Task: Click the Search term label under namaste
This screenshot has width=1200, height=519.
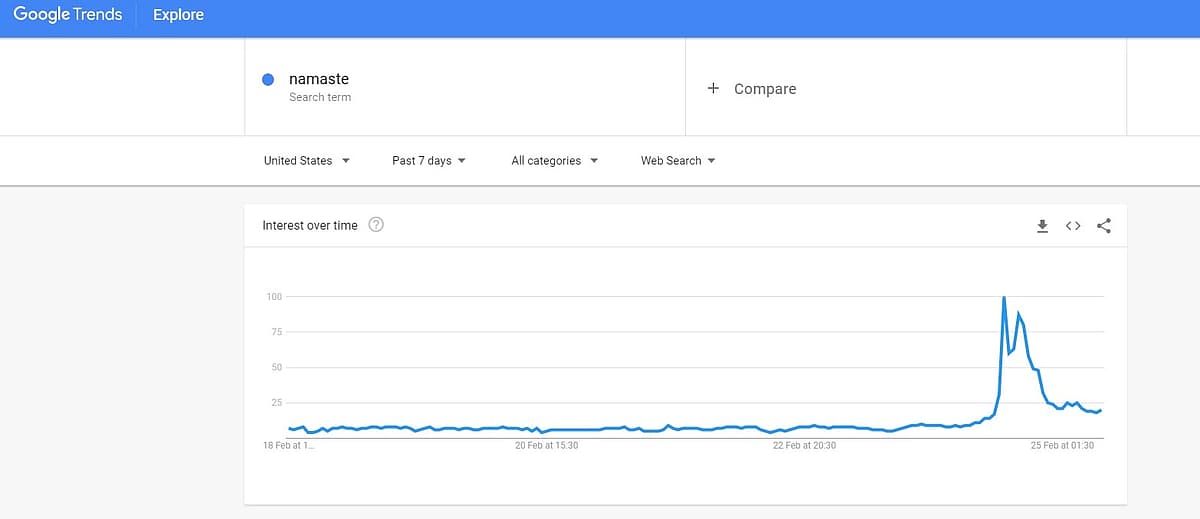Action: [x=320, y=97]
